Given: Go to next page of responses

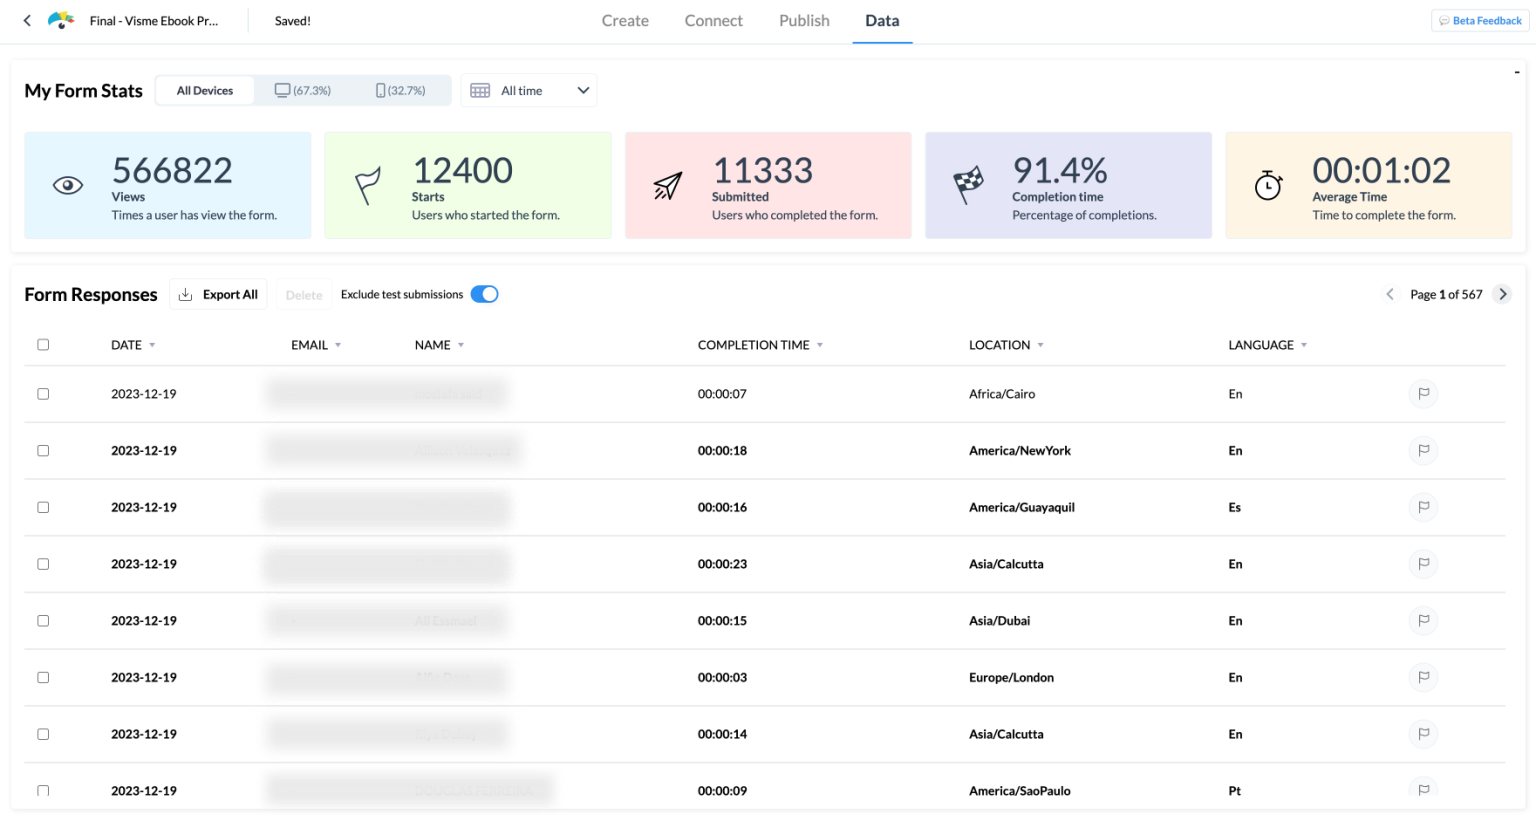Looking at the screenshot, I should 1502,294.
